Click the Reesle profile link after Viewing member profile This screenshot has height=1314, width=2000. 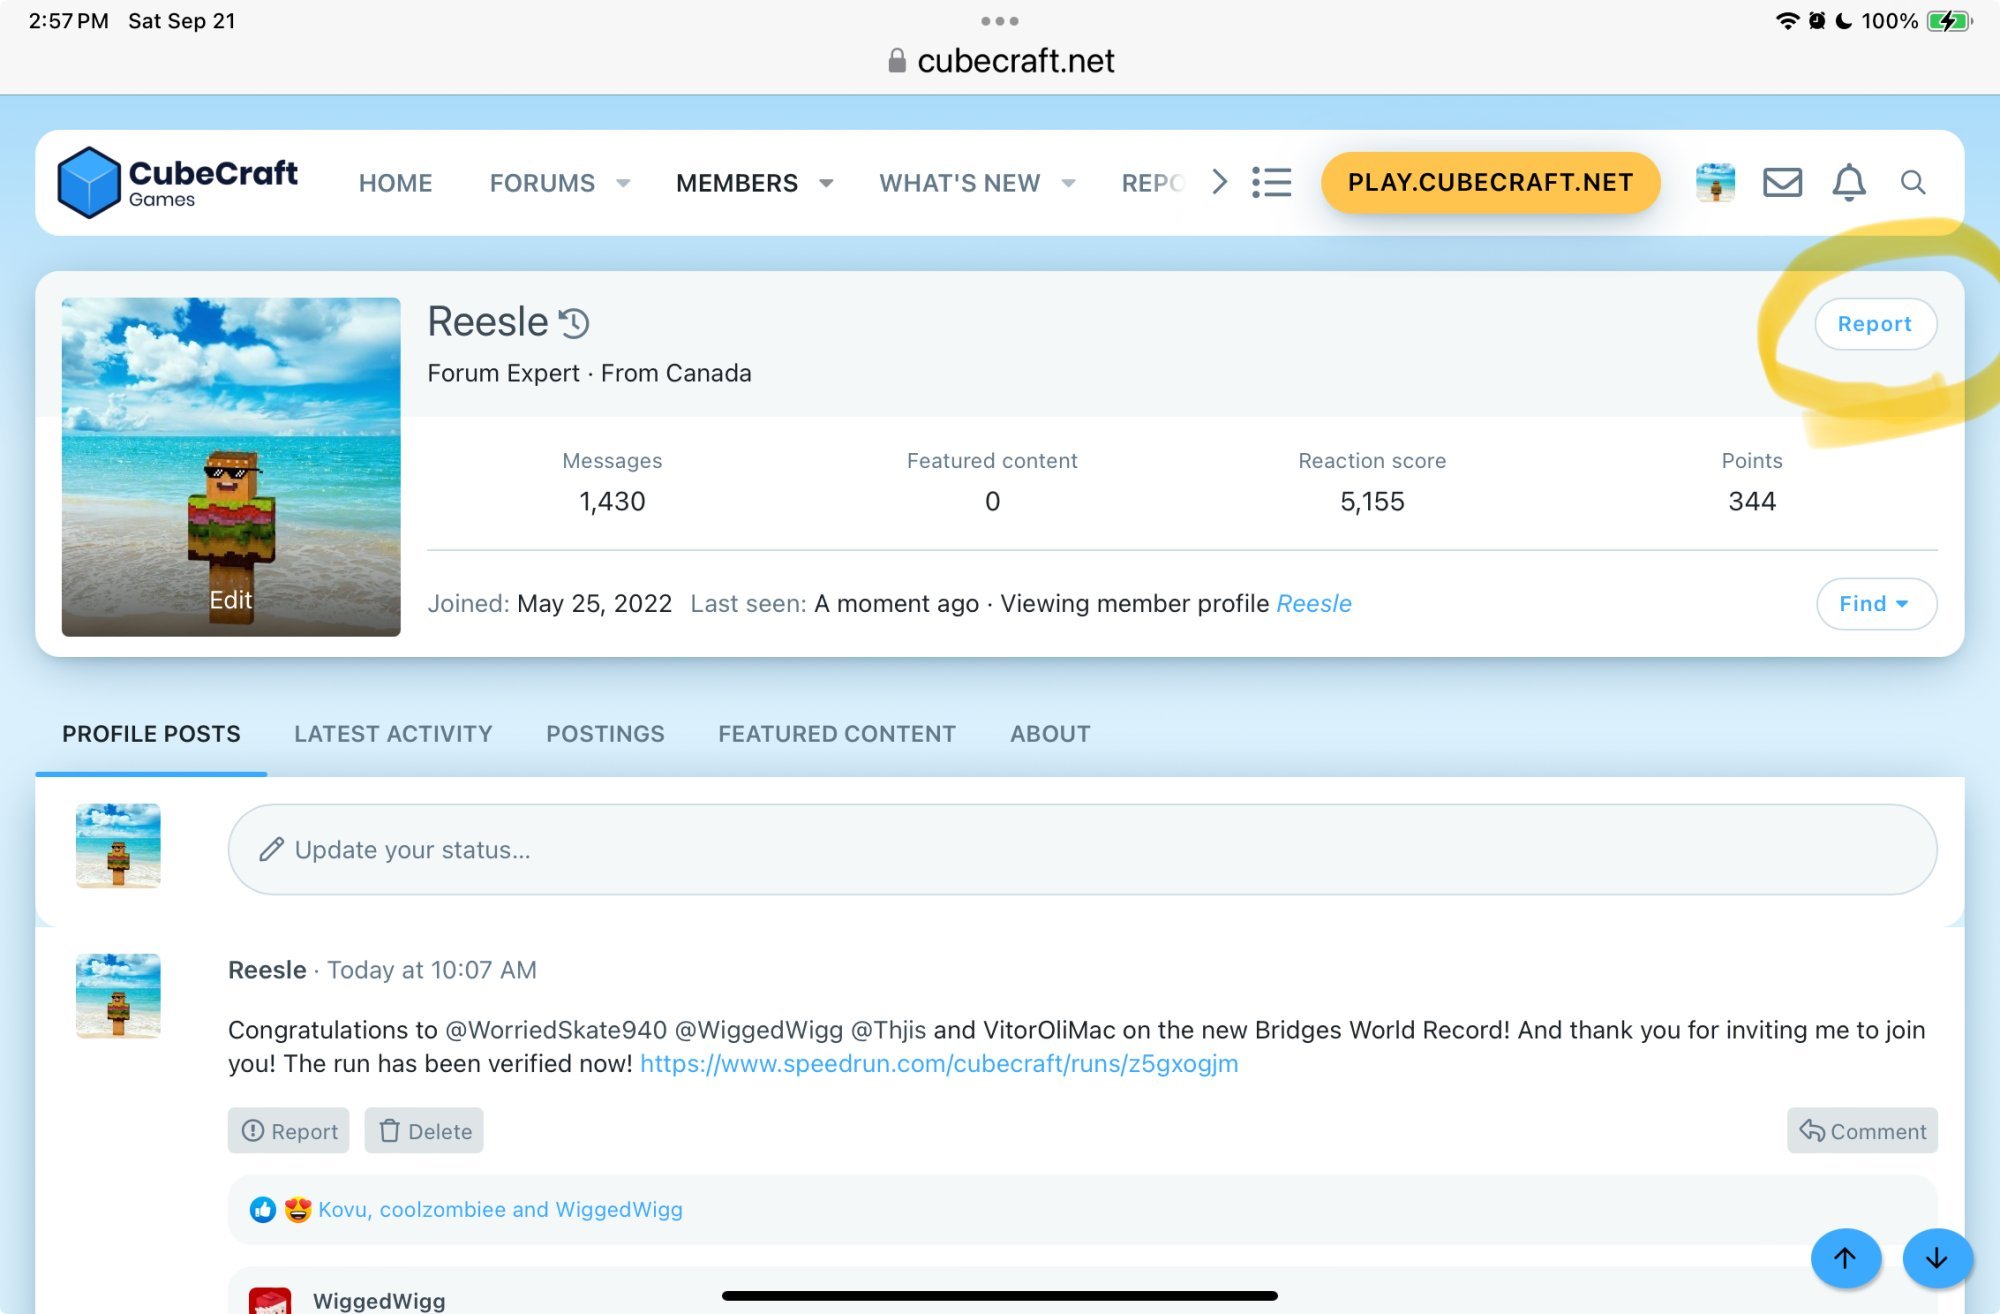1314,604
